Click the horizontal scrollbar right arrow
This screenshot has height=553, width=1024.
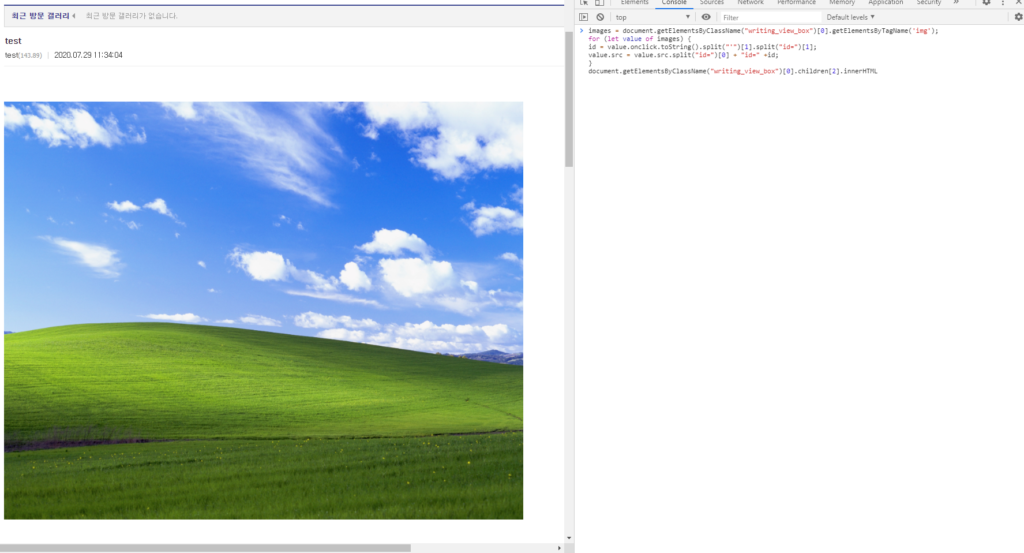[559, 548]
